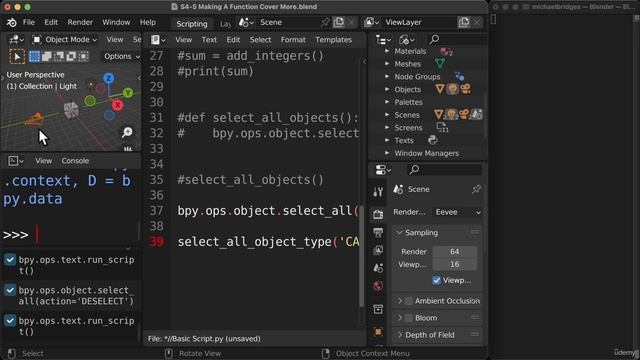Viewport: 640px width, 360px height.
Task: Expand the Window Managers tree row
Action: (x=387, y=153)
